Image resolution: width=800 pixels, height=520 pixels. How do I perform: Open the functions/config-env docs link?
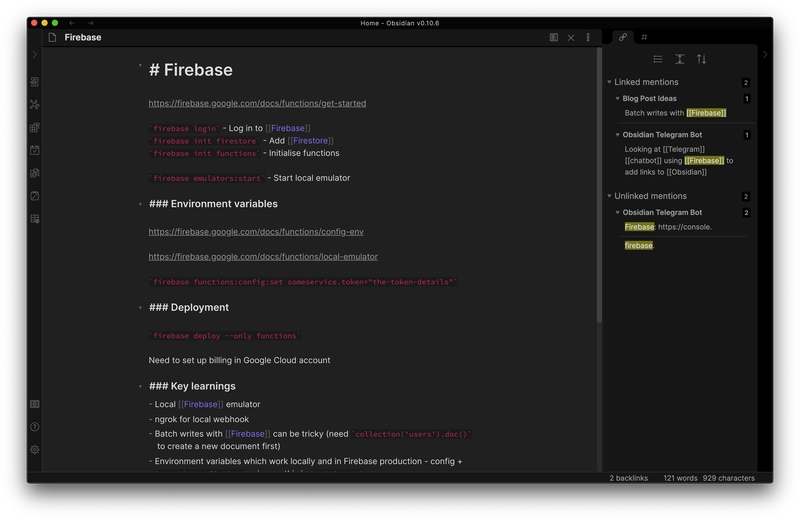tap(256, 232)
